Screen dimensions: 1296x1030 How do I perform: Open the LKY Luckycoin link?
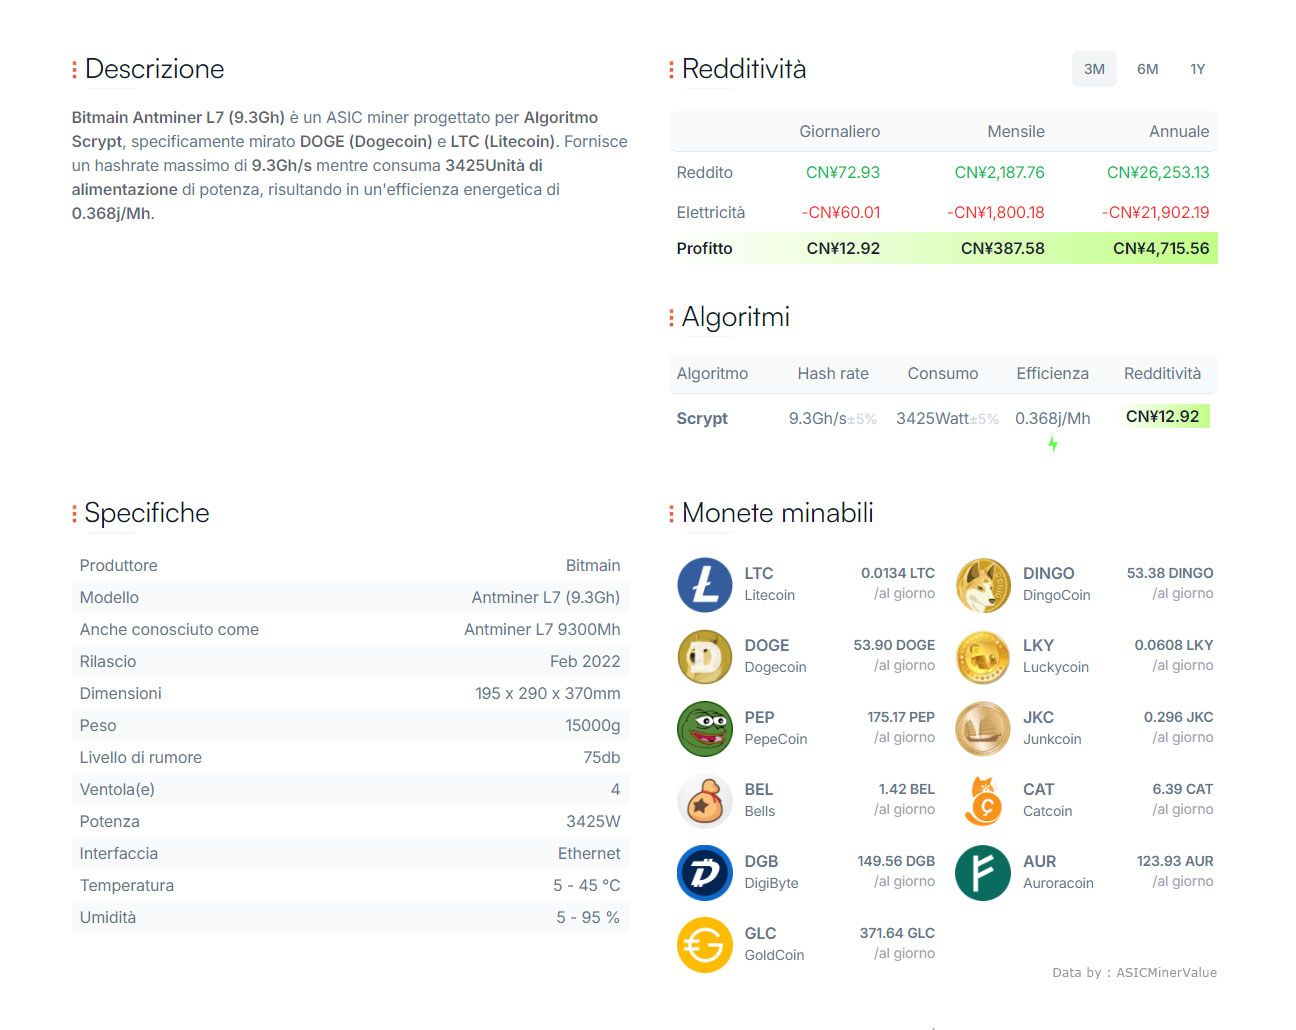[x=1056, y=656]
